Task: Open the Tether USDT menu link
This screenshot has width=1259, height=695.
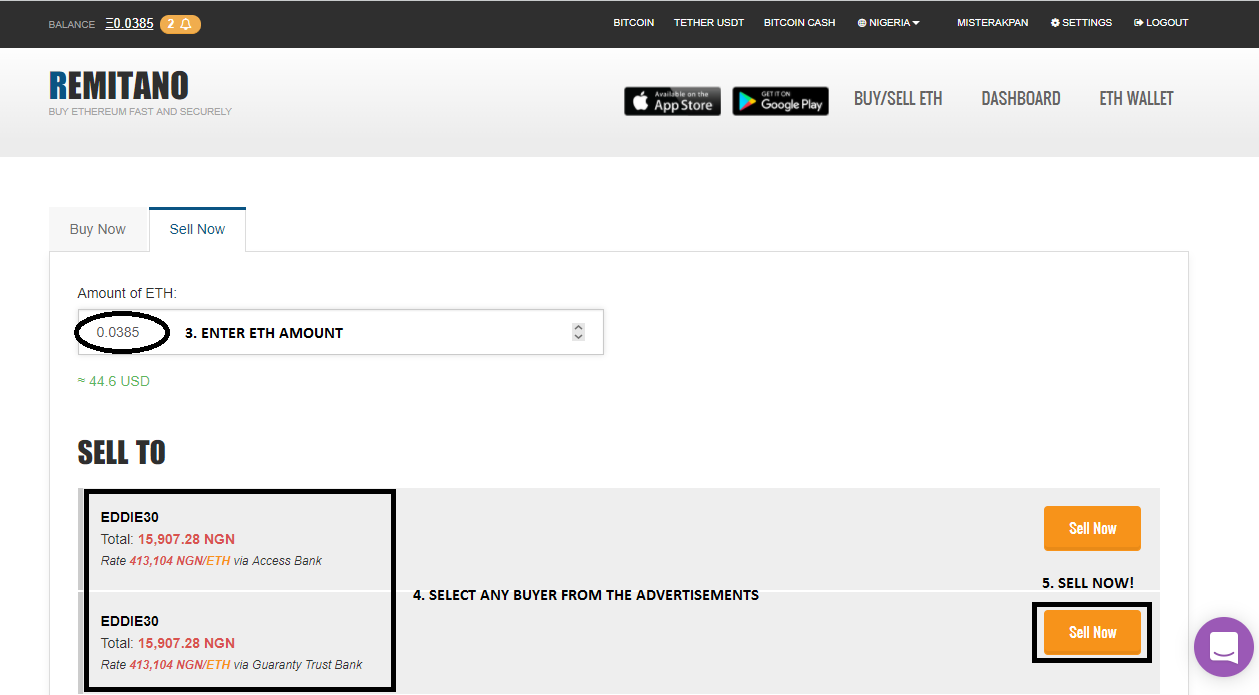Action: tap(709, 23)
